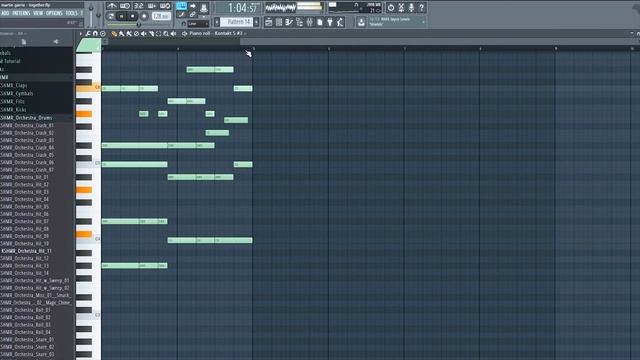Click the transport play/pause button
The image size is (640, 360).
122,16
